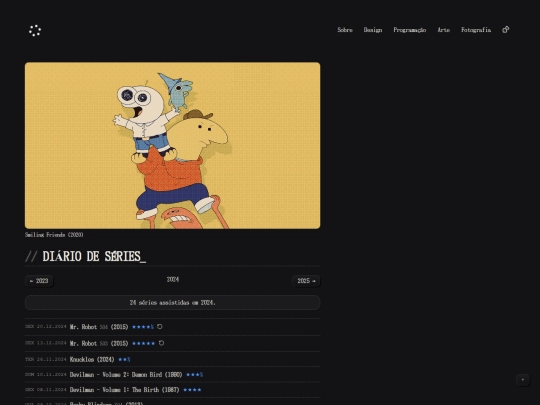Screen dimensions: 540x405
Task: Go to previous year 2023
Action: [x=39, y=281]
